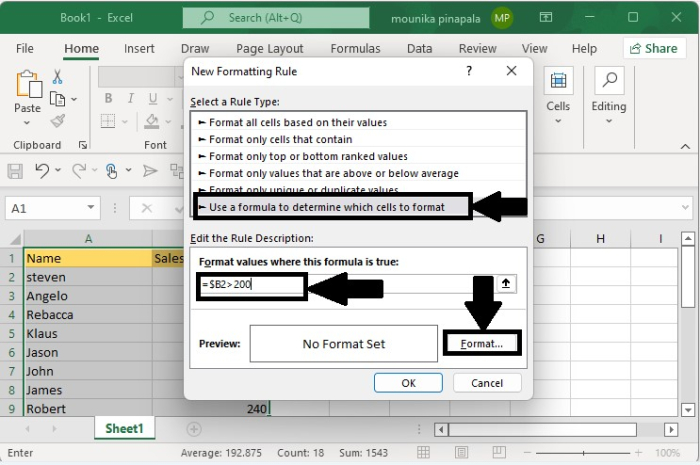Open the Clipboard dialog launcher

(x=83, y=145)
